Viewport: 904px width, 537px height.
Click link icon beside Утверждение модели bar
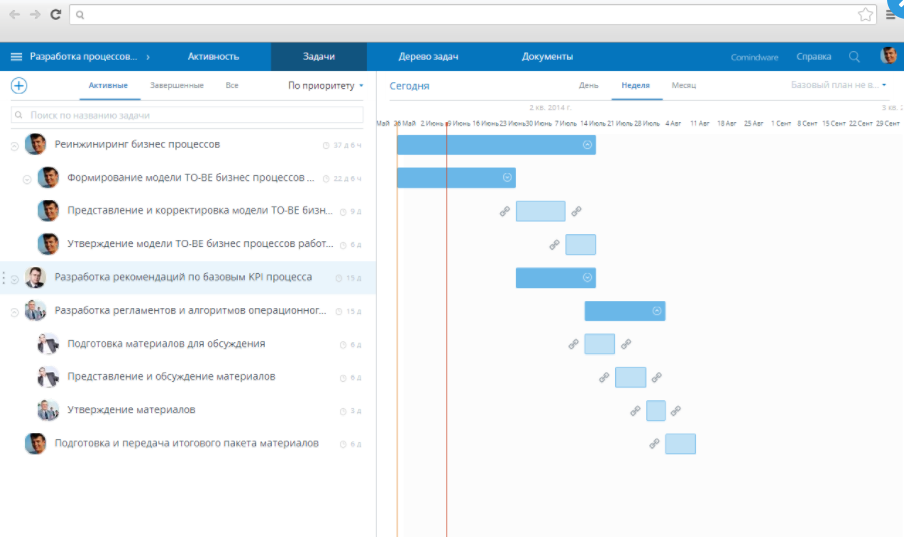click(x=554, y=245)
